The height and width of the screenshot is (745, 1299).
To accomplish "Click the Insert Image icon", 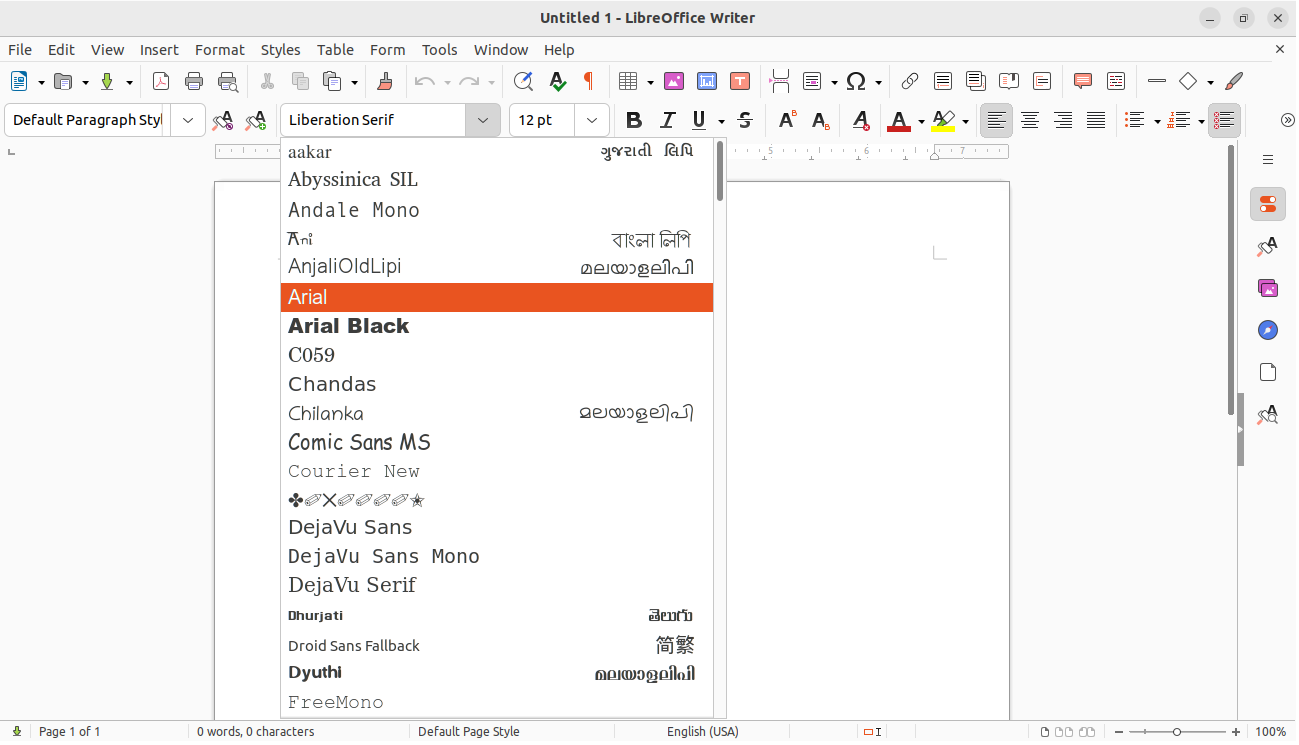I will point(673,82).
